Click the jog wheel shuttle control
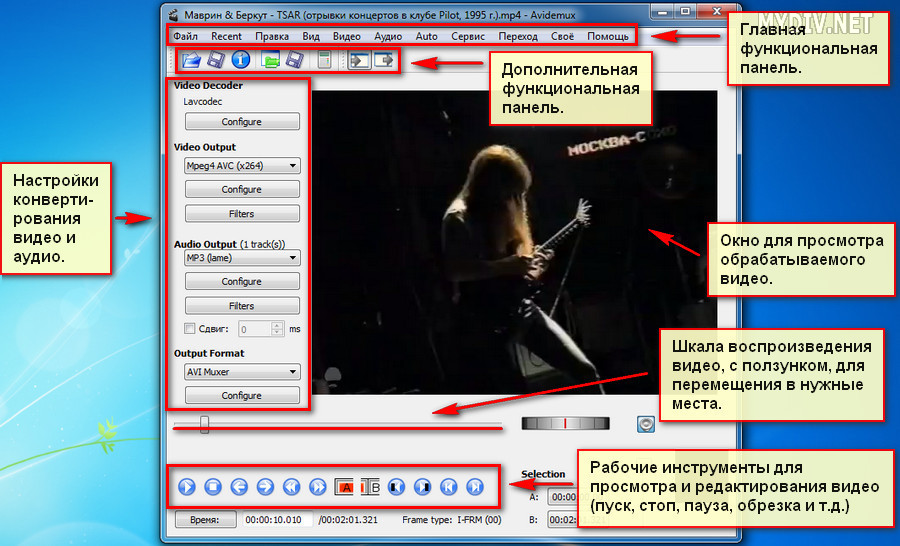Screen dimensions: 900x546 point(565,424)
